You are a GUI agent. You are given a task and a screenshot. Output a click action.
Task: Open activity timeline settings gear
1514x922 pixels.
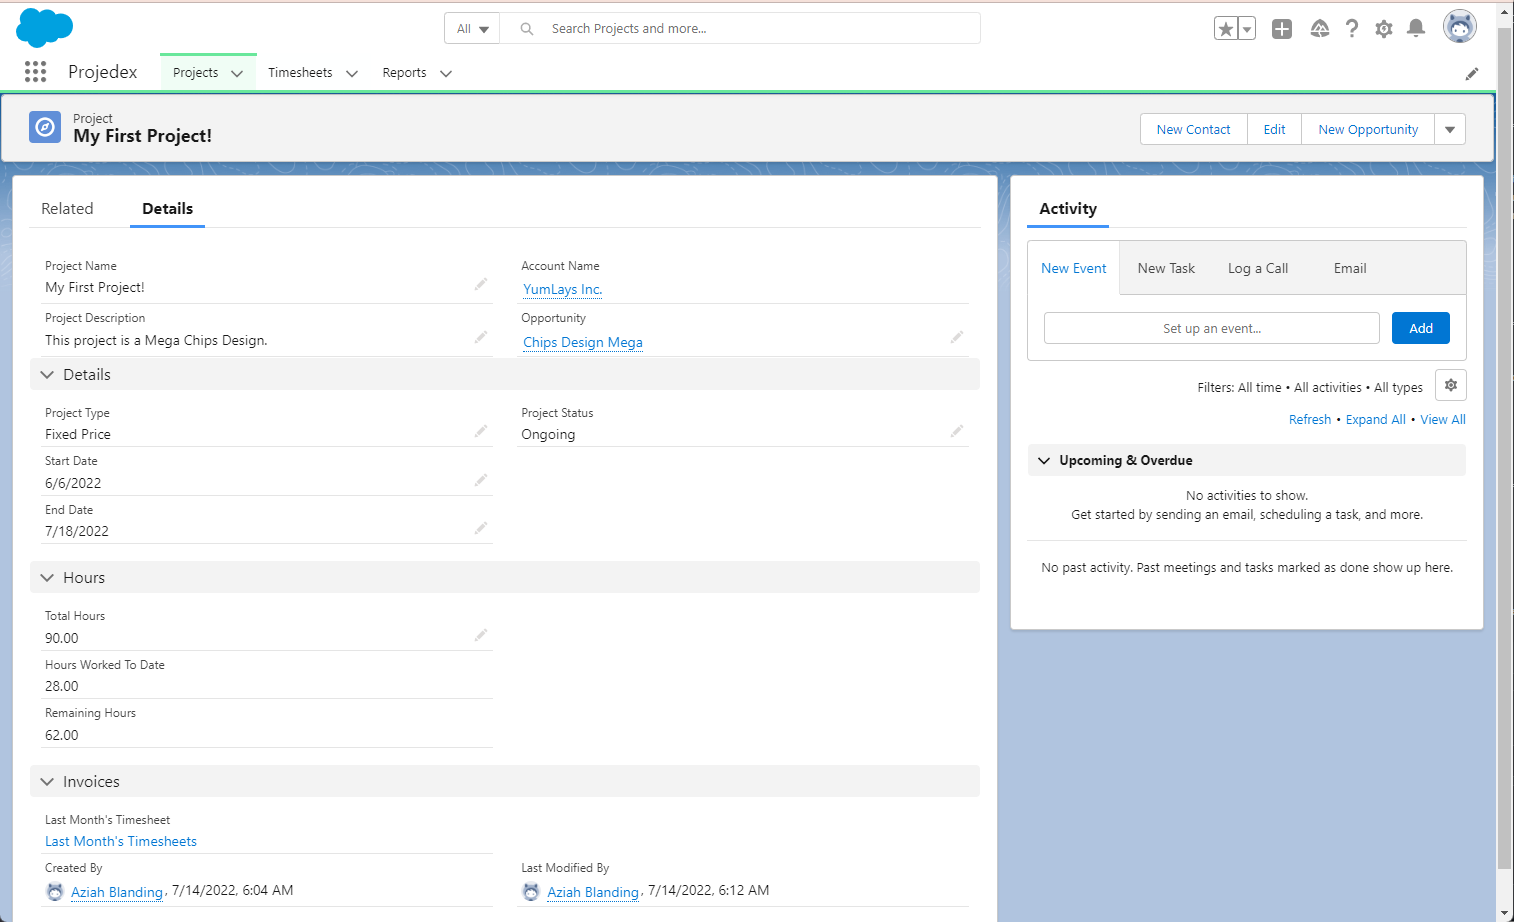click(1451, 384)
